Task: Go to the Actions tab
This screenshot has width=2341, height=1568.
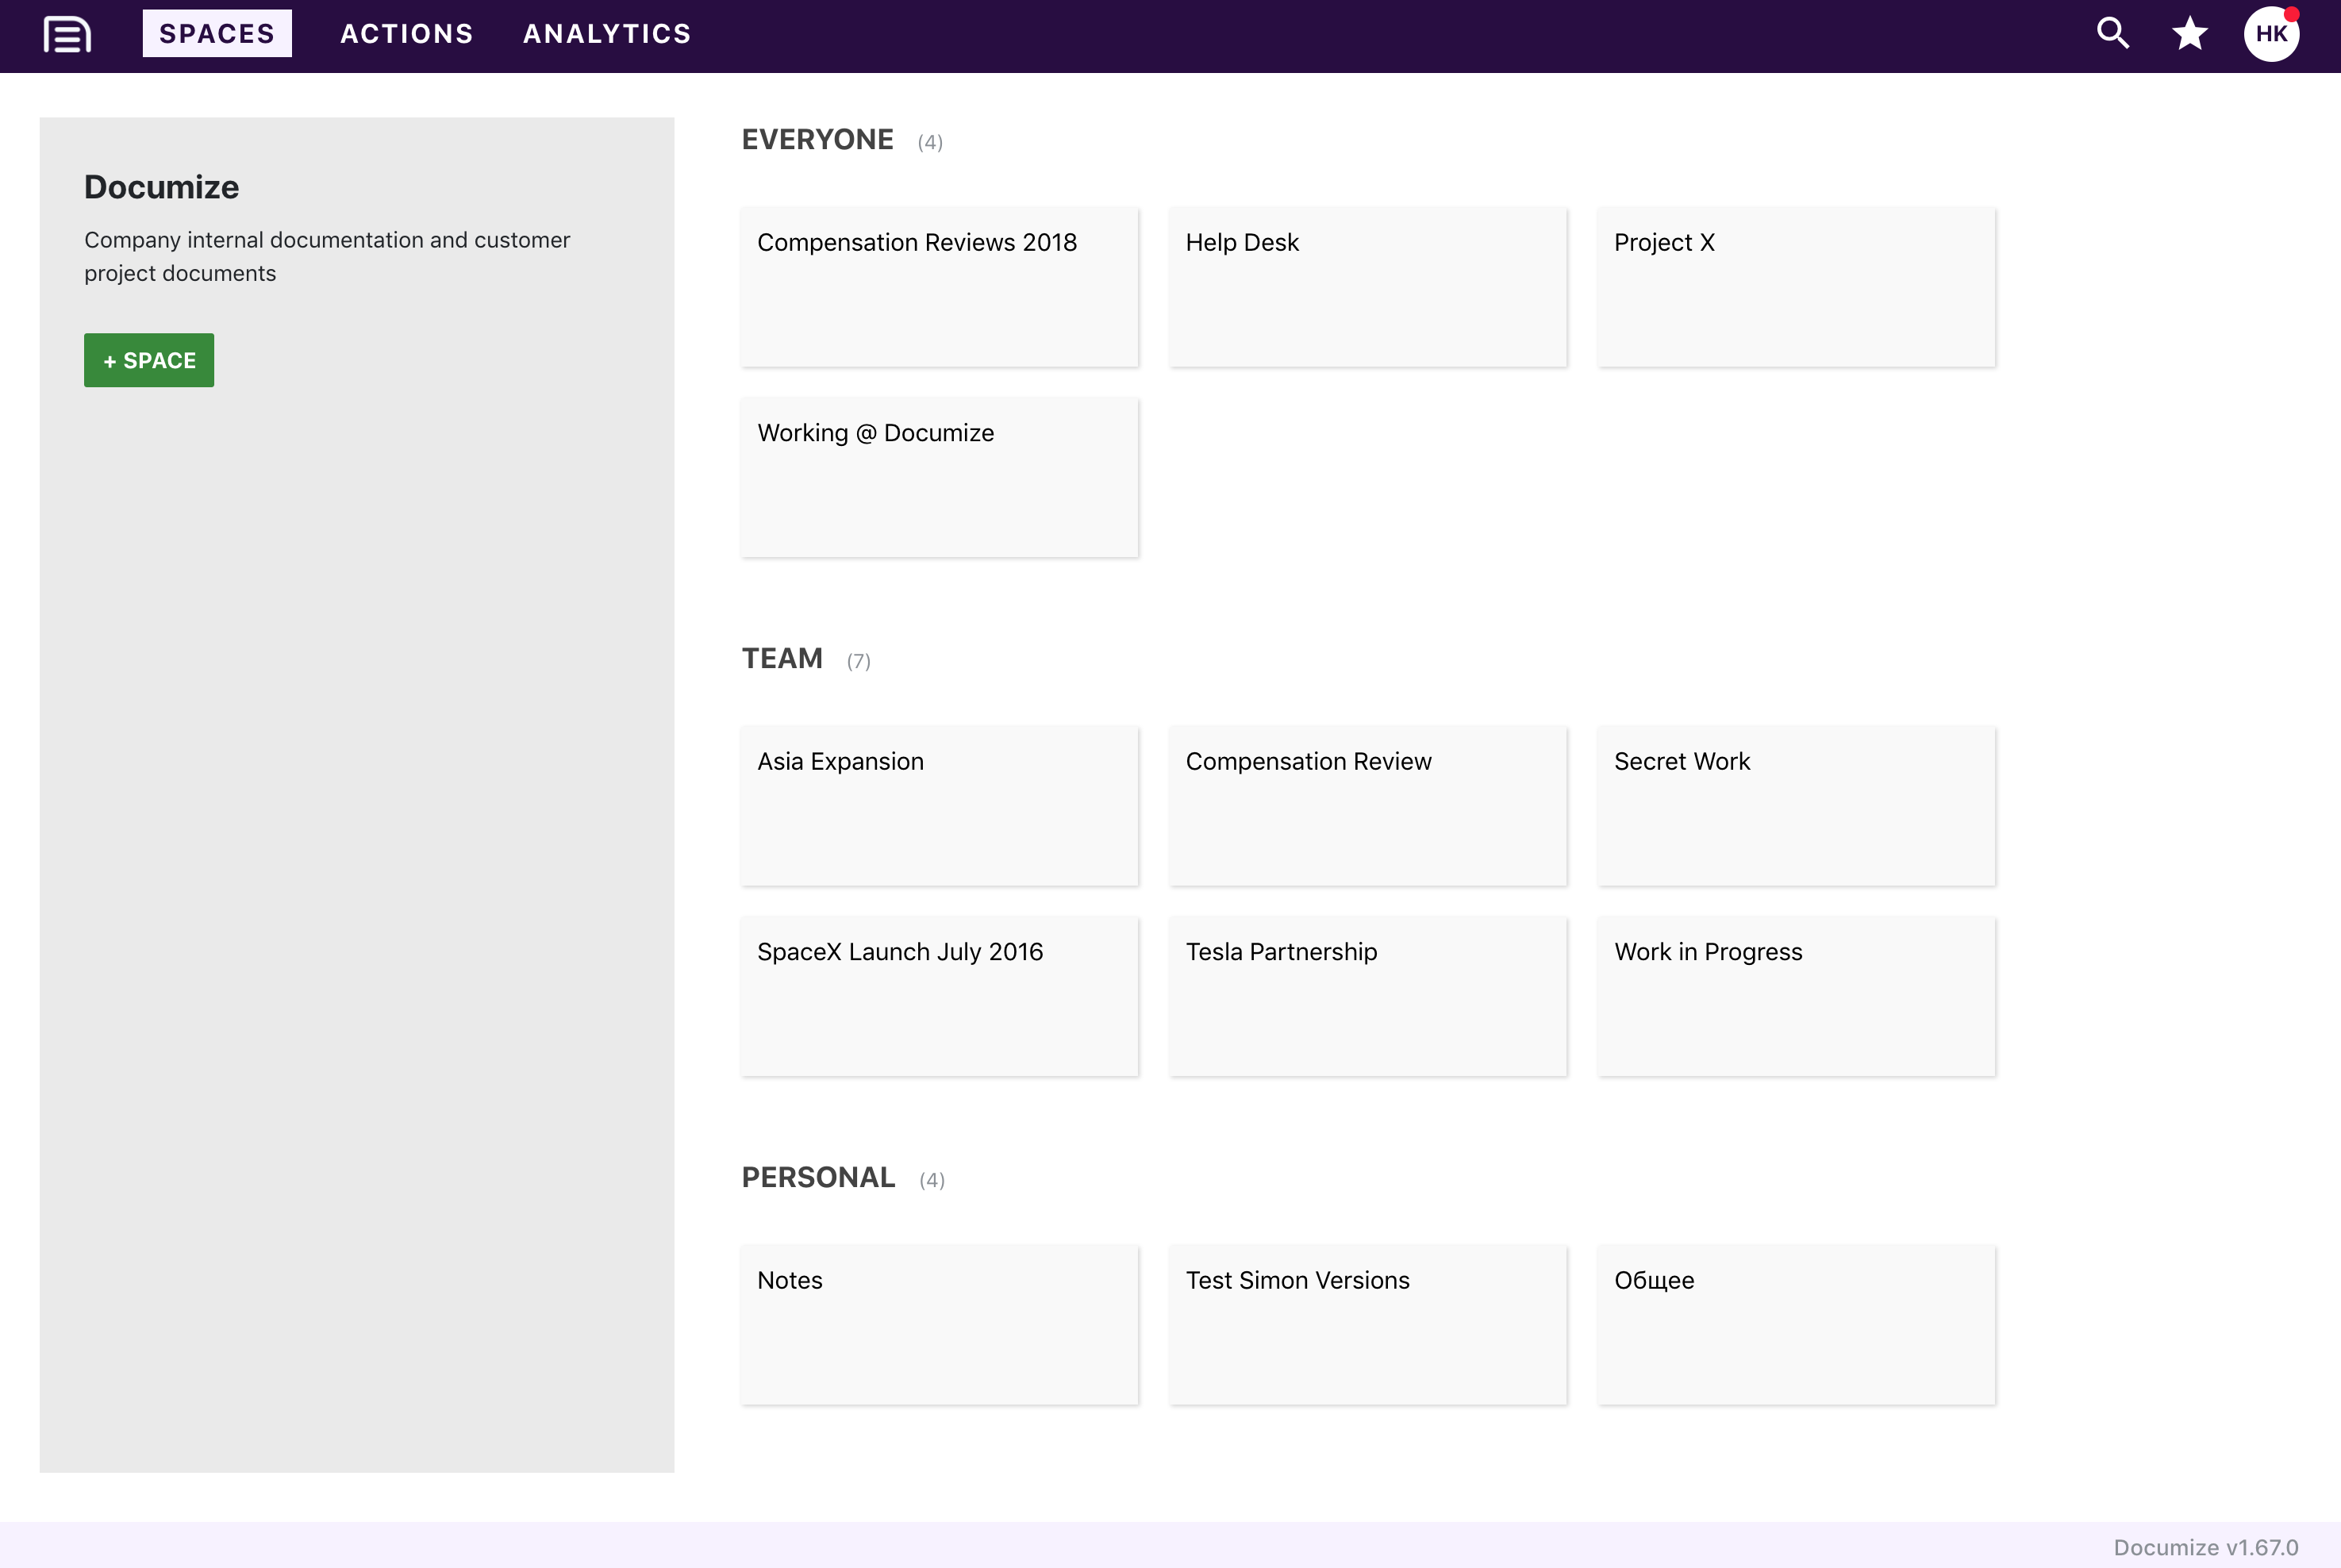Action: [x=407, y=33]
